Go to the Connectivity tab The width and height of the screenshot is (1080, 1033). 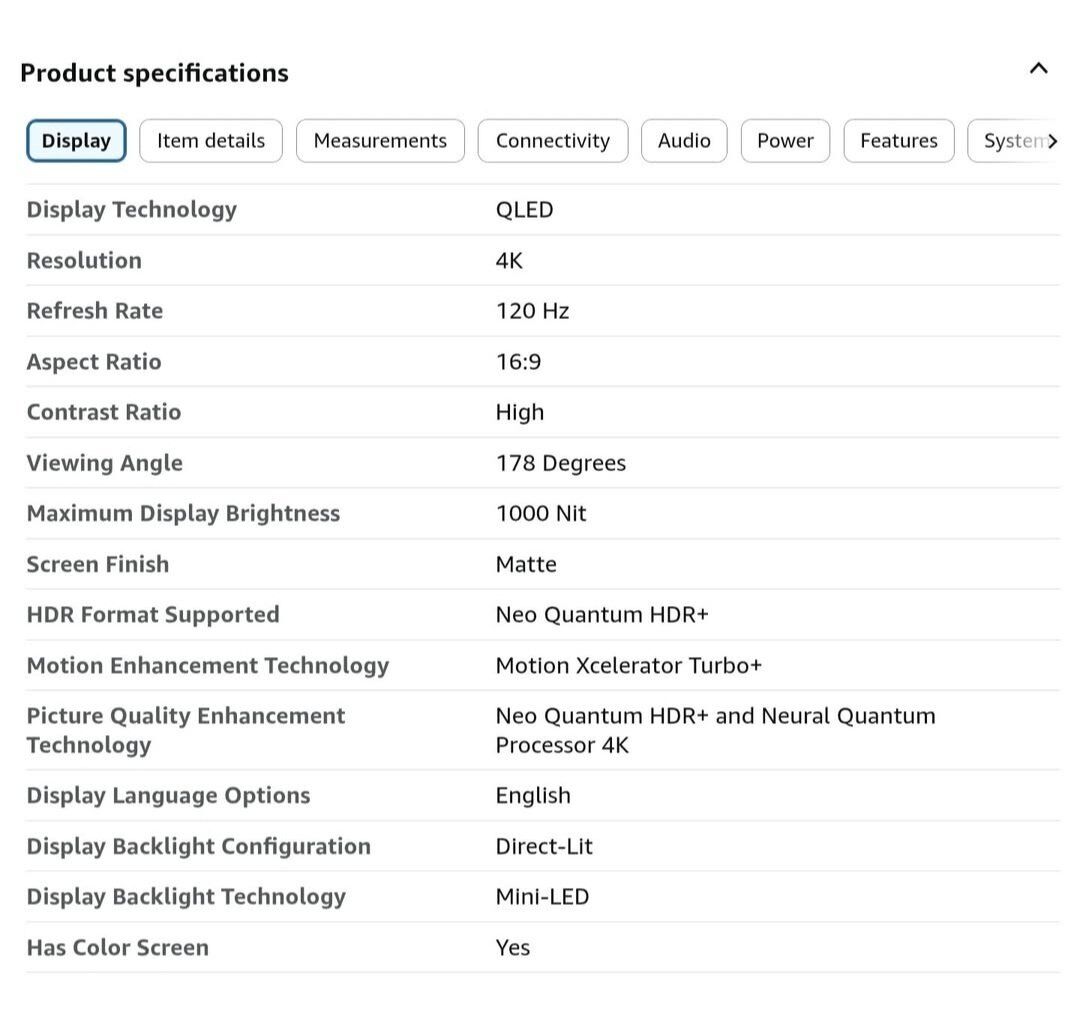coord(552,141)
